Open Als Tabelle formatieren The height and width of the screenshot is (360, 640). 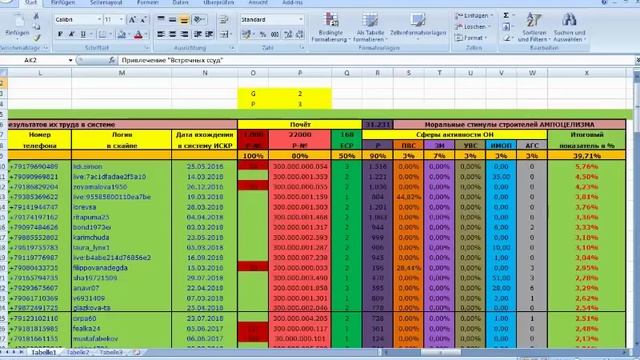(370, 27)
